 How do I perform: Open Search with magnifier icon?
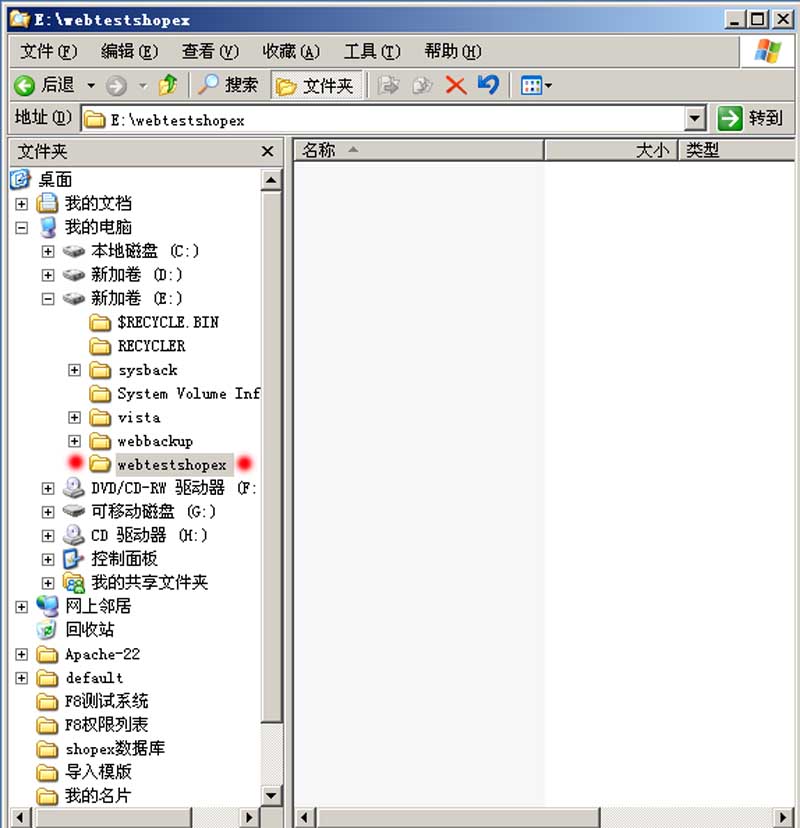pyautogui.click(x=208, y=84)
